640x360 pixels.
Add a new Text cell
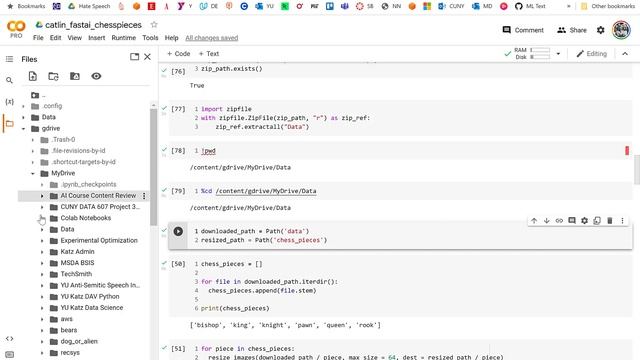[x=209, y=54]
